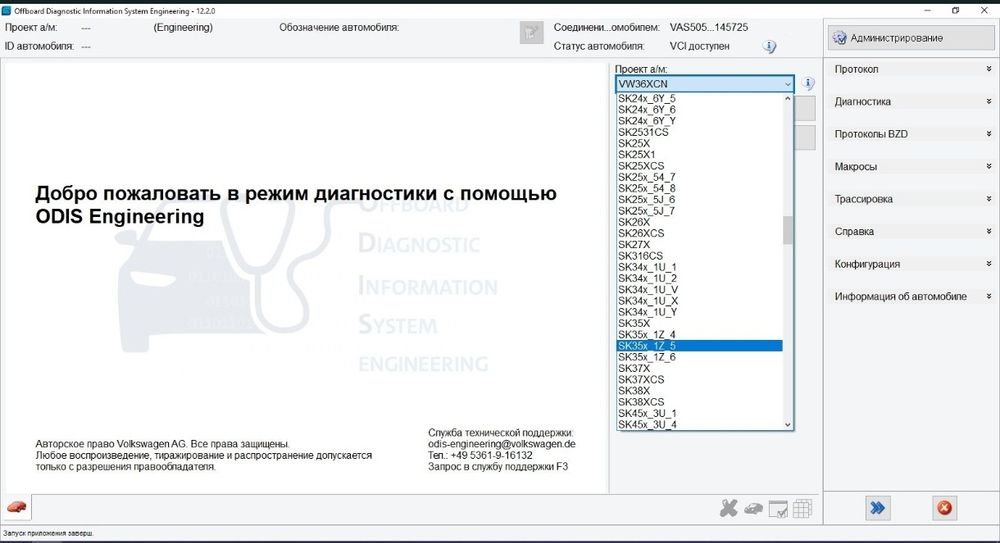Expand the Диагностика section
Image resolution: width=1000 pixels, height=543 pixels.
(913, 101)
